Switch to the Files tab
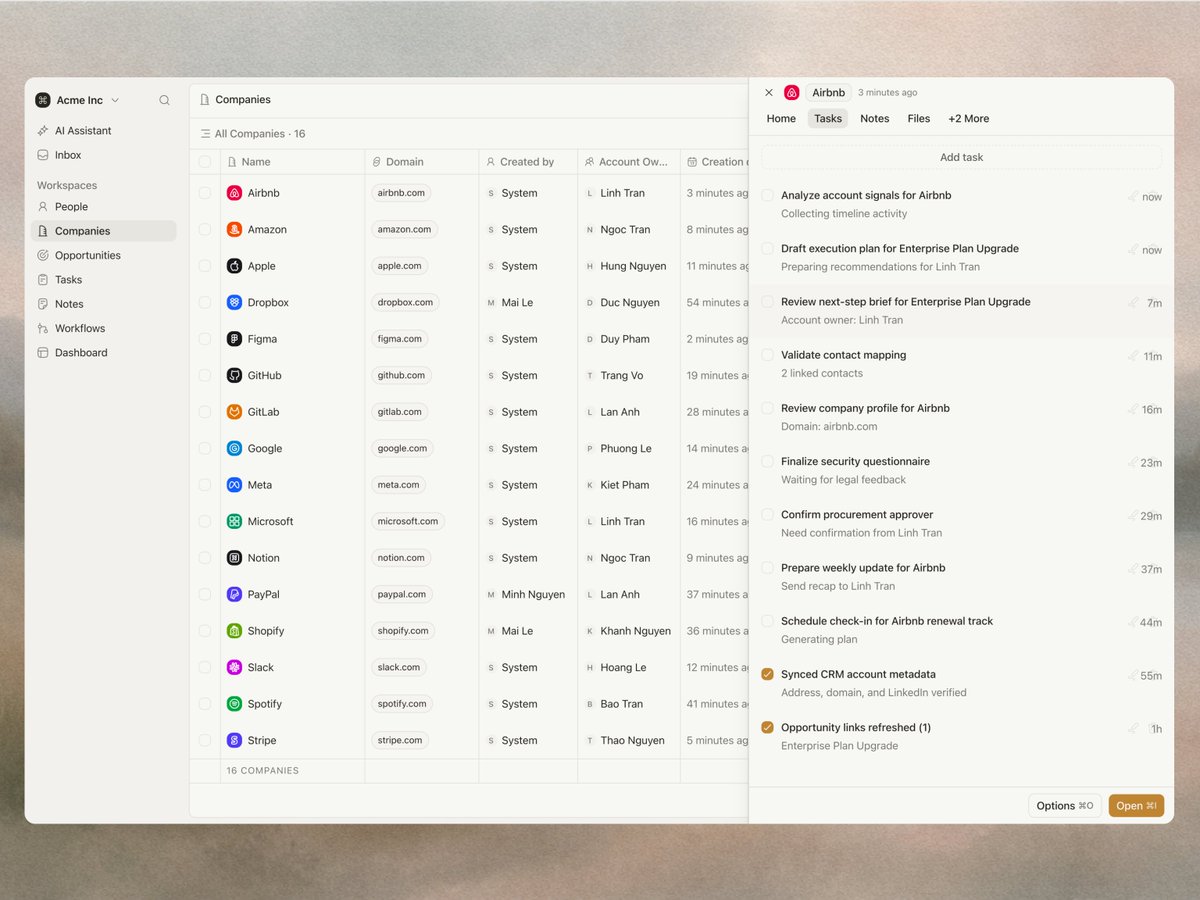Screen dimensions: 1200x900 919,119
